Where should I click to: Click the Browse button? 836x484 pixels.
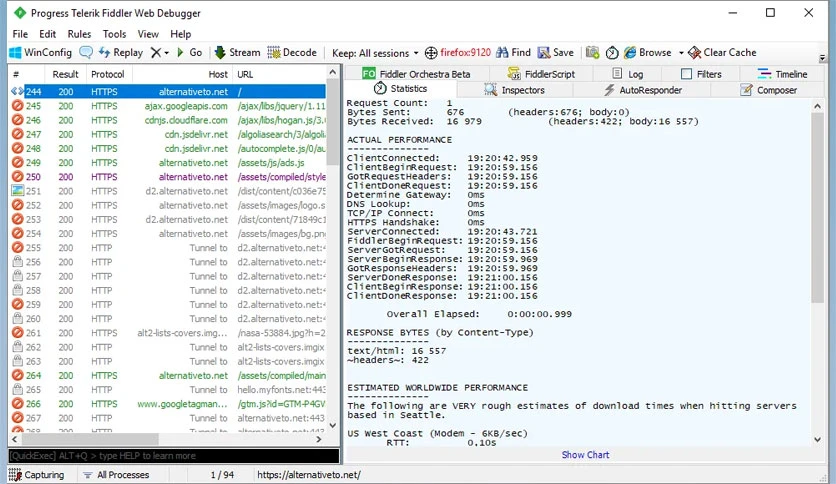[648, 52]
